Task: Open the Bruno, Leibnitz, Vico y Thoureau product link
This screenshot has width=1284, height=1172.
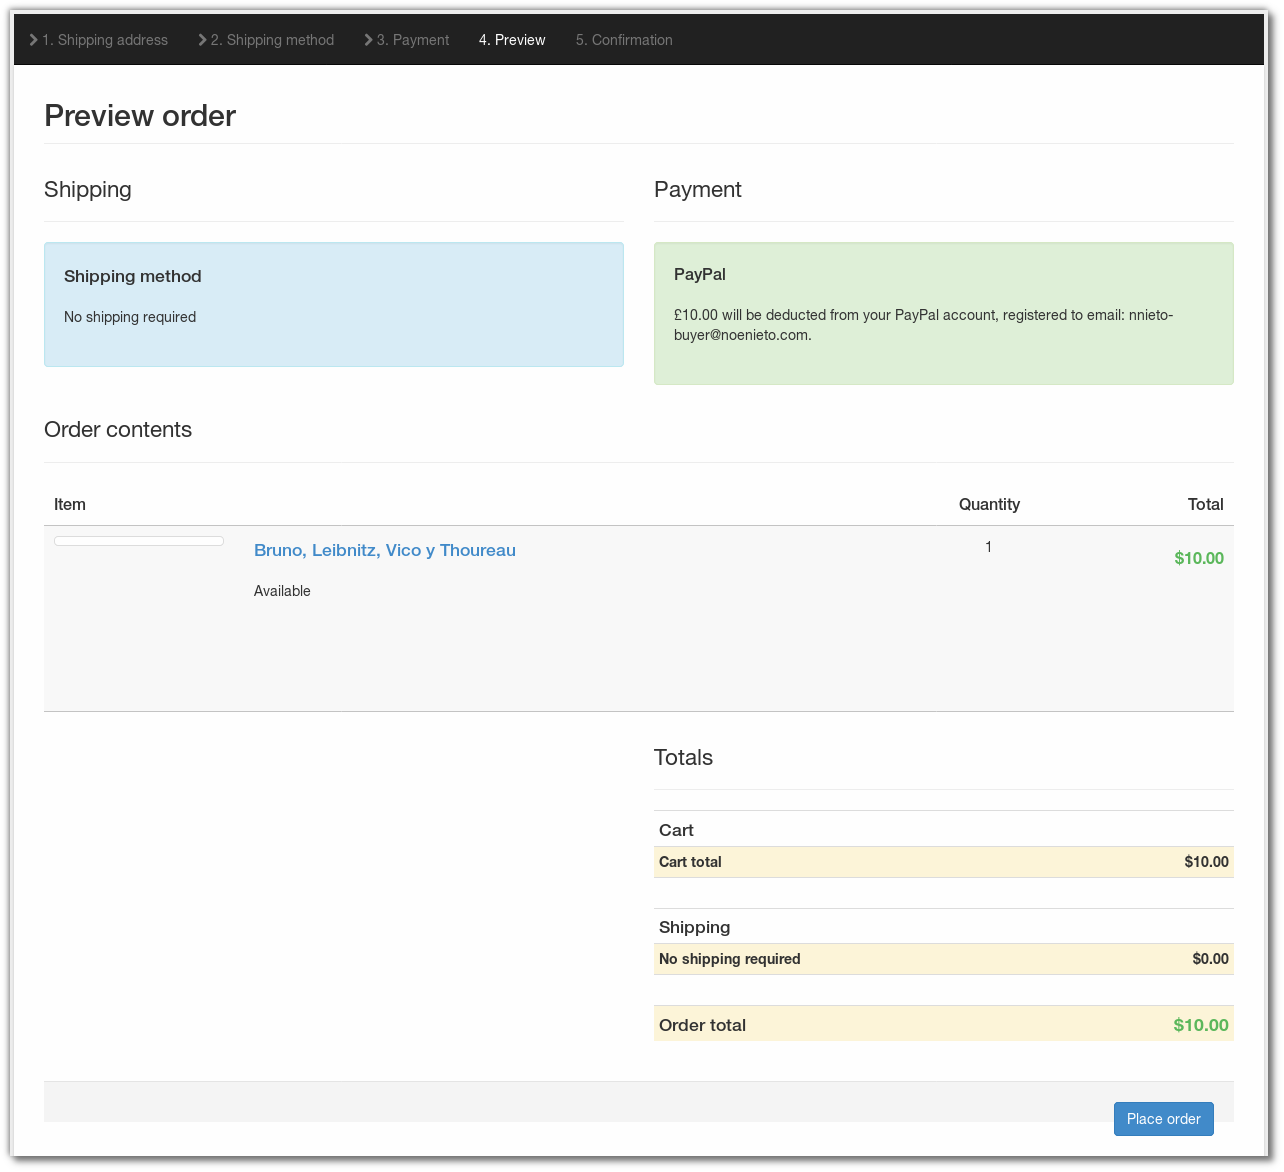Action: (385, 550)
